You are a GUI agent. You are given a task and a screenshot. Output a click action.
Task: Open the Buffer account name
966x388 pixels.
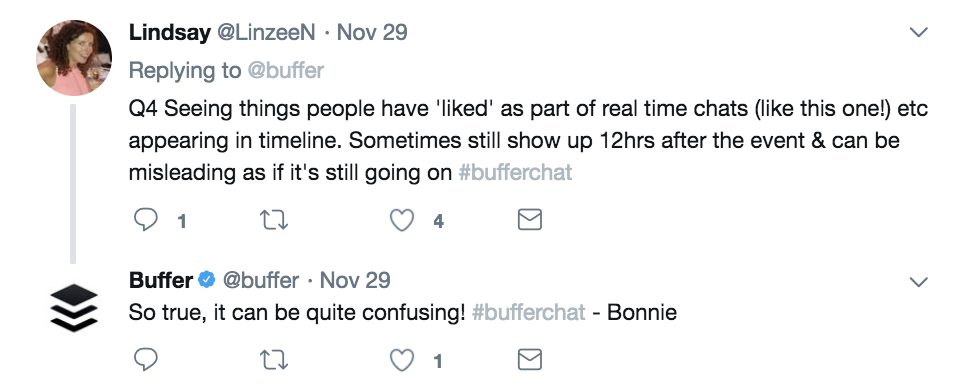(x=161, y=280)
